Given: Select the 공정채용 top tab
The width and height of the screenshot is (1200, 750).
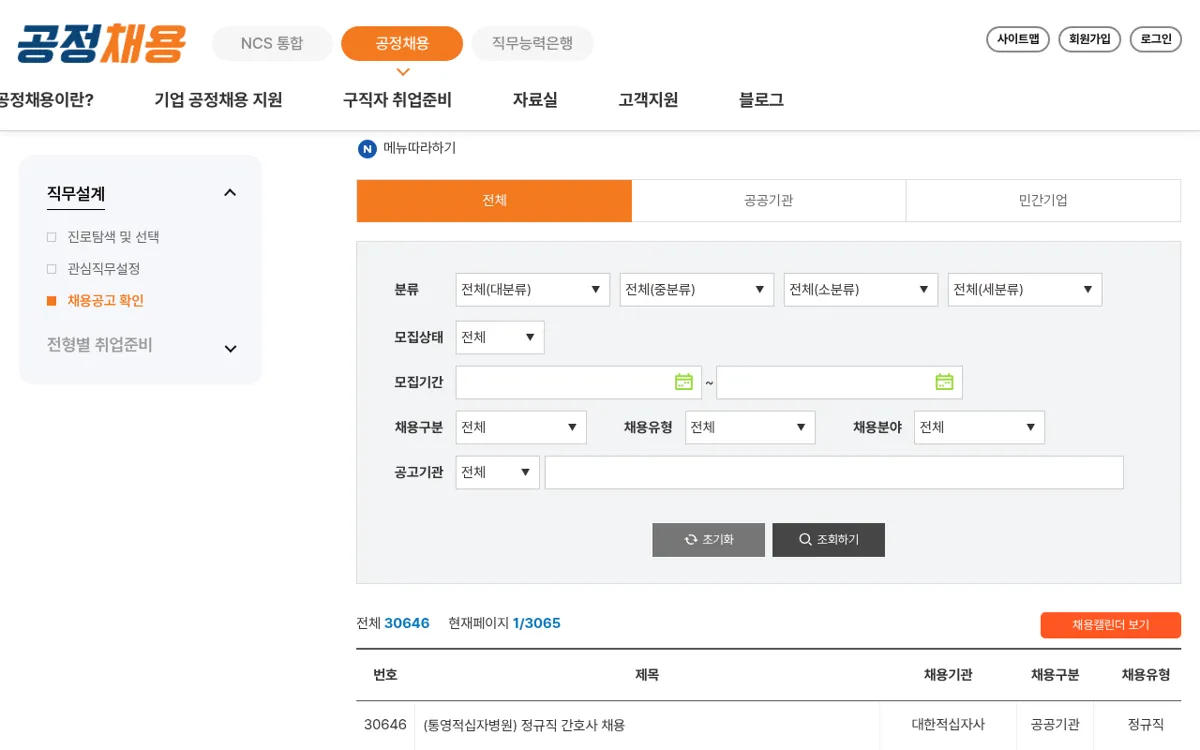Looking at the screenshot, I should (x=402, y=43).
